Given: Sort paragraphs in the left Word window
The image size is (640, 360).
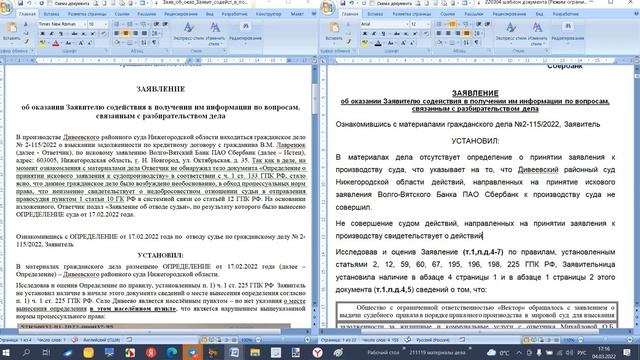Looking at the screenshot, I should (144, 42).
